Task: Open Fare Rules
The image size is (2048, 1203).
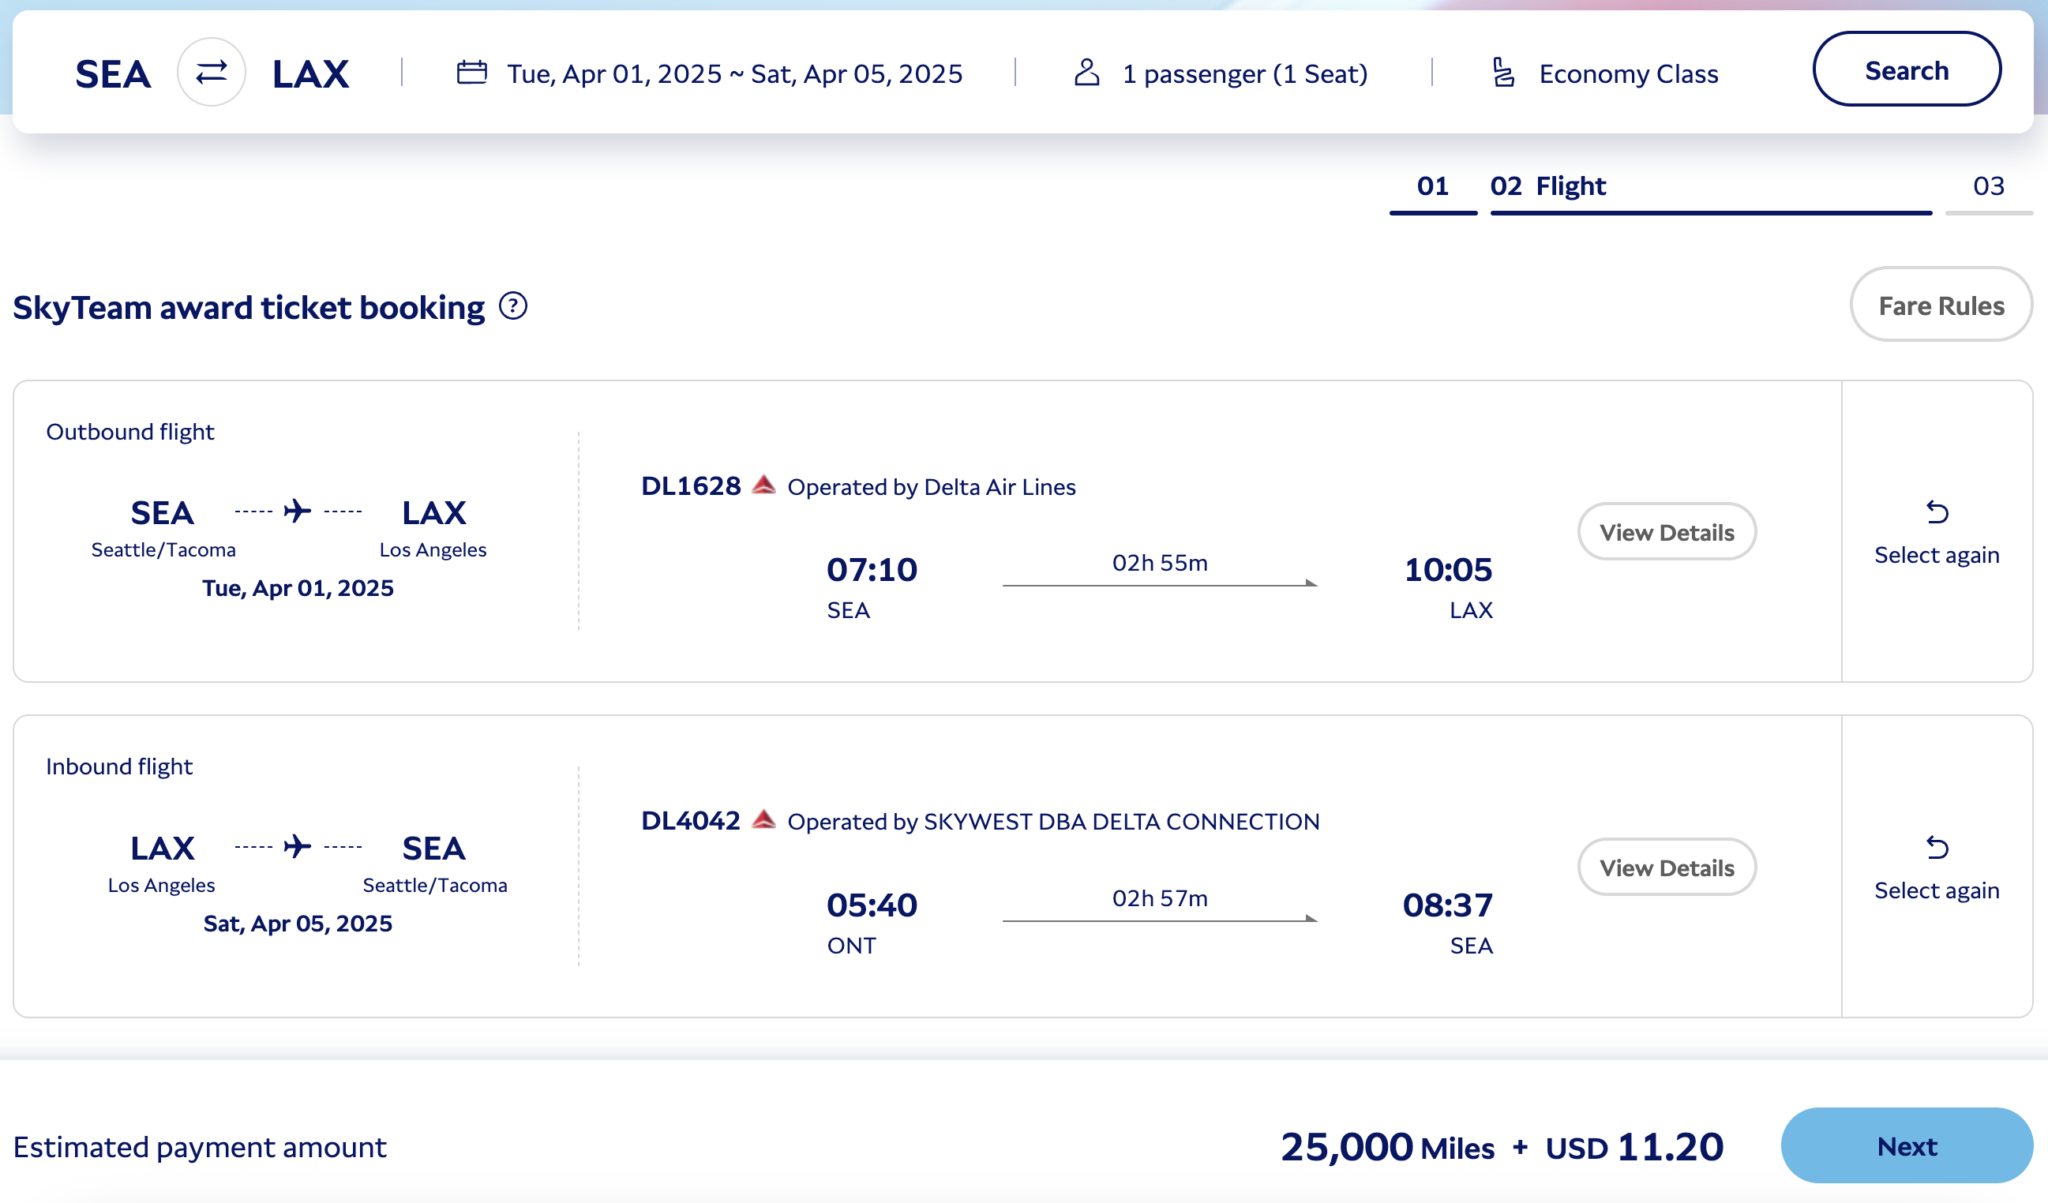Action: pyautogui.click(x=1940, y=305)
